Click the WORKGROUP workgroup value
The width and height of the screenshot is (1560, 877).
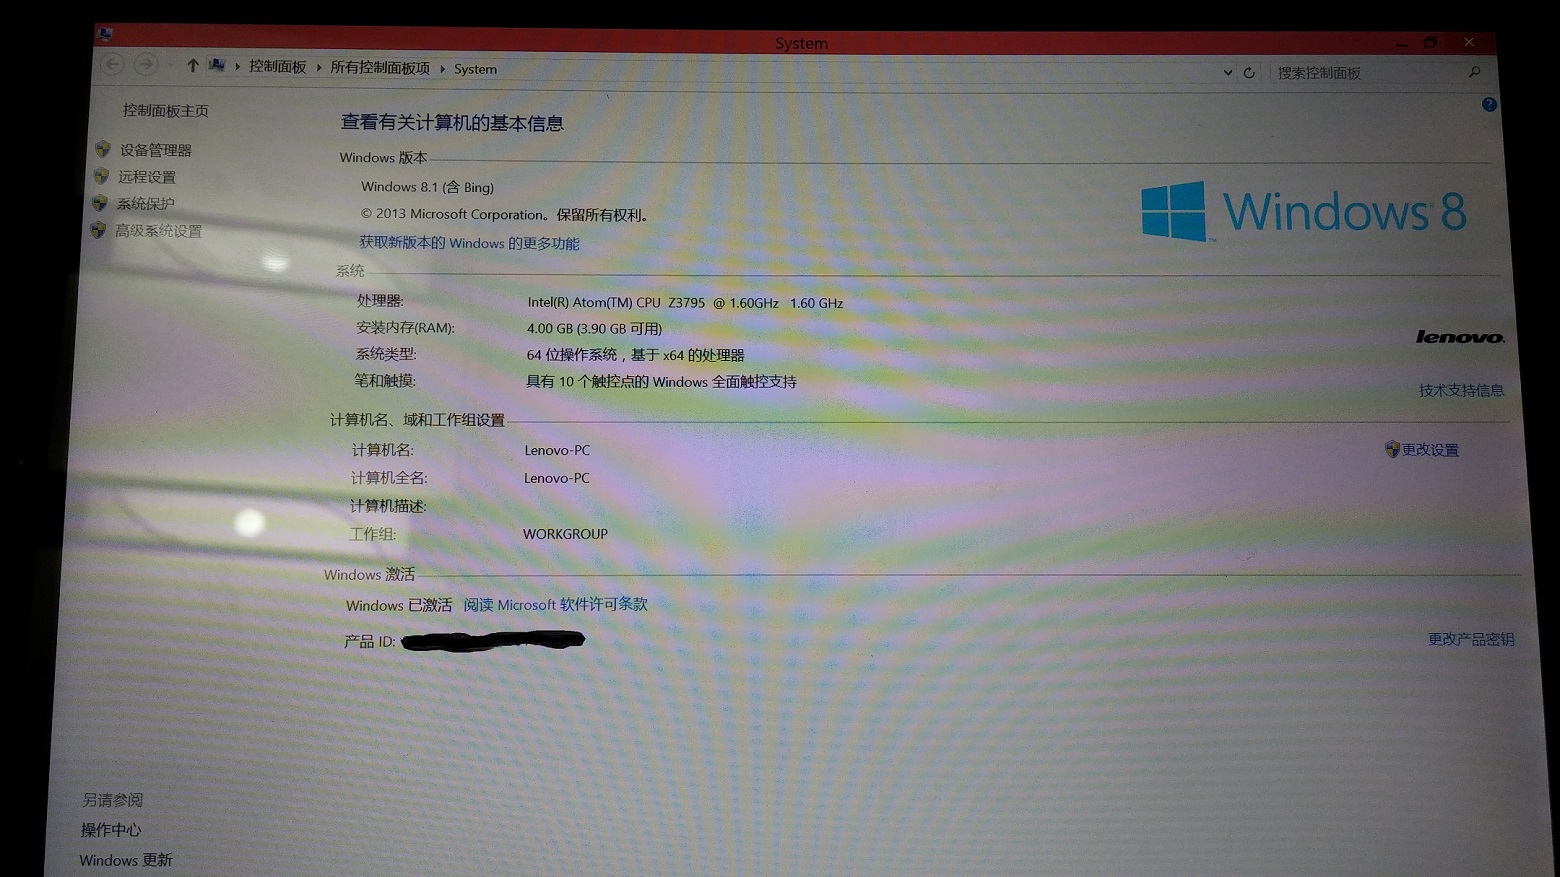pyautogui.click(x=565, y=534)
